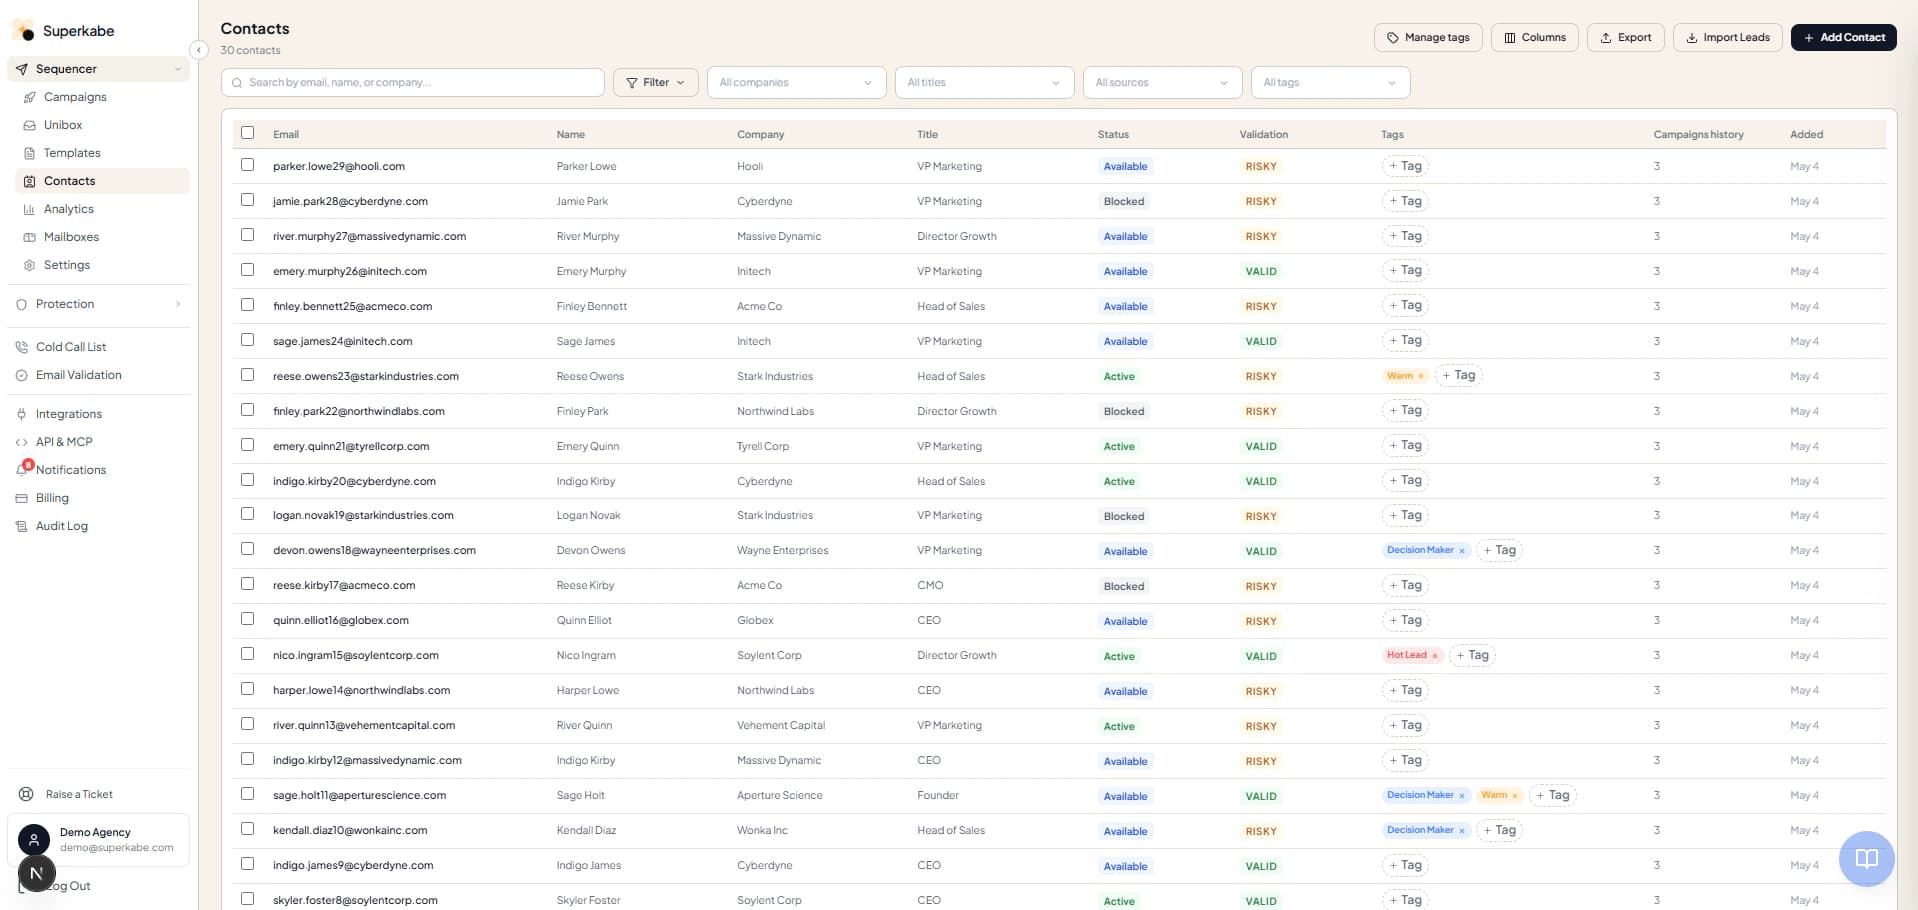Expand the All titles filter dropdown
This screenshot has width=1918, height=910.
(x=984, y=82)
